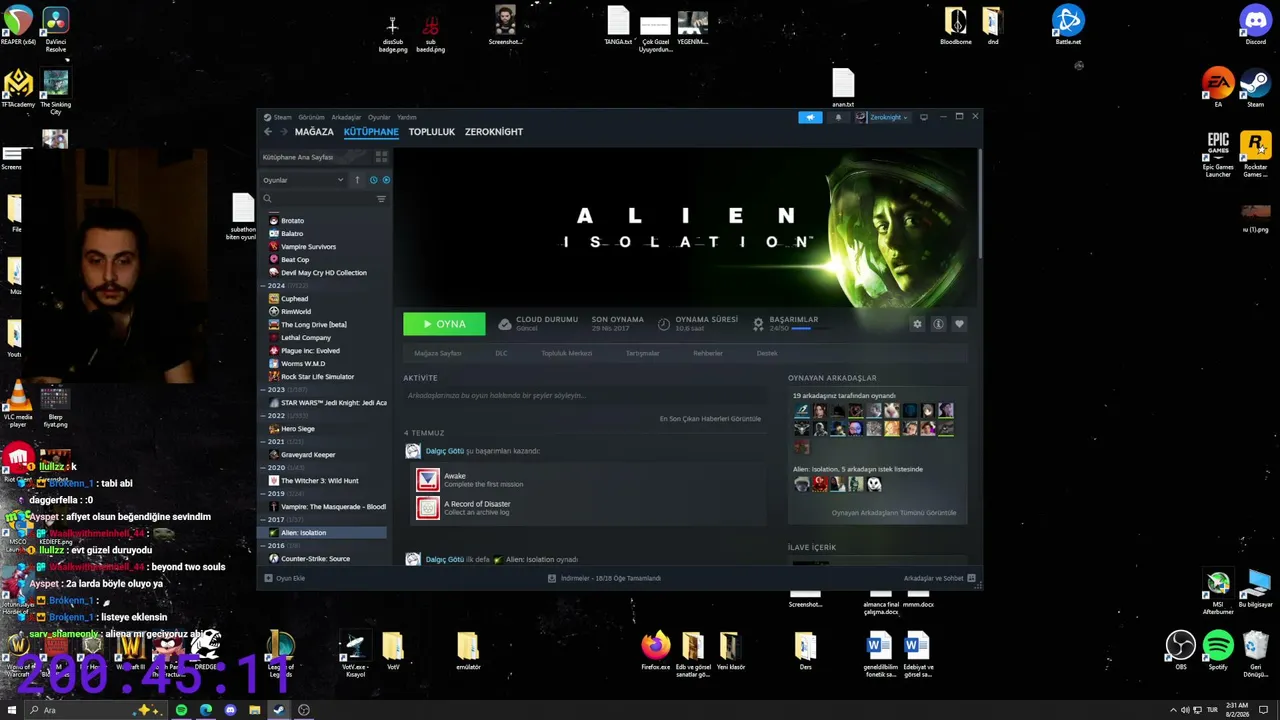Screen dimensions: 1280x720
Task: Open Mağaza Sayfası link for the game
Action: pos(438,353)
